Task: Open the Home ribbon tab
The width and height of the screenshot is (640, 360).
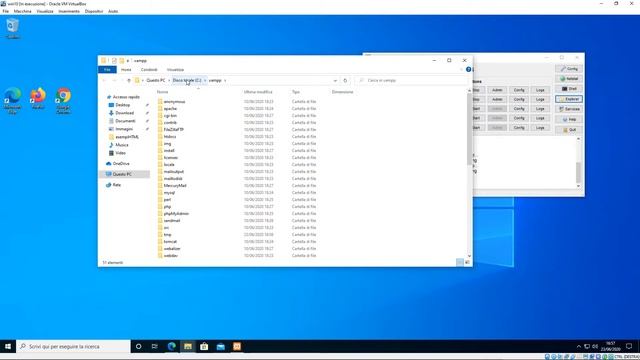Action: click(126, 70)
